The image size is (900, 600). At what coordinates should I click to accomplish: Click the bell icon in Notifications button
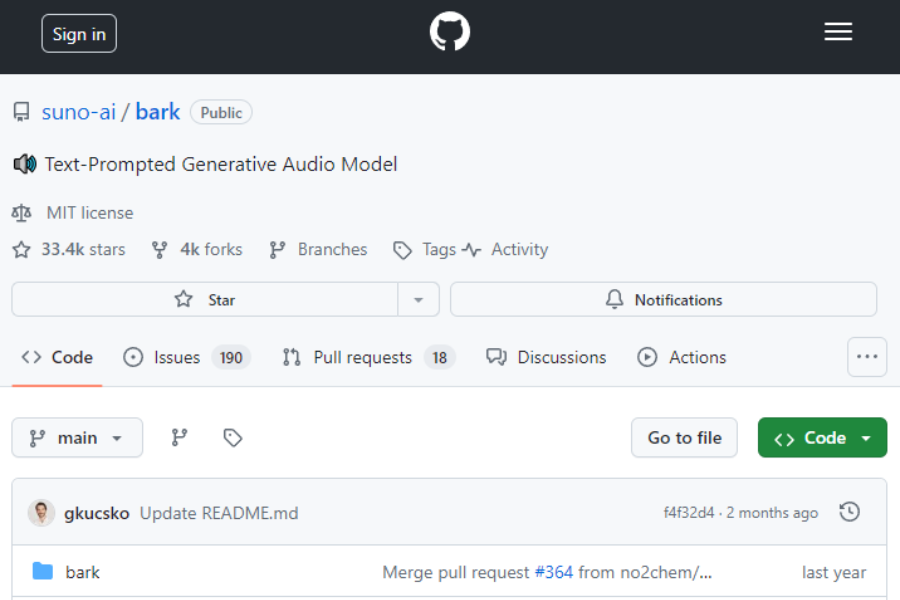[x=614, y=299]
